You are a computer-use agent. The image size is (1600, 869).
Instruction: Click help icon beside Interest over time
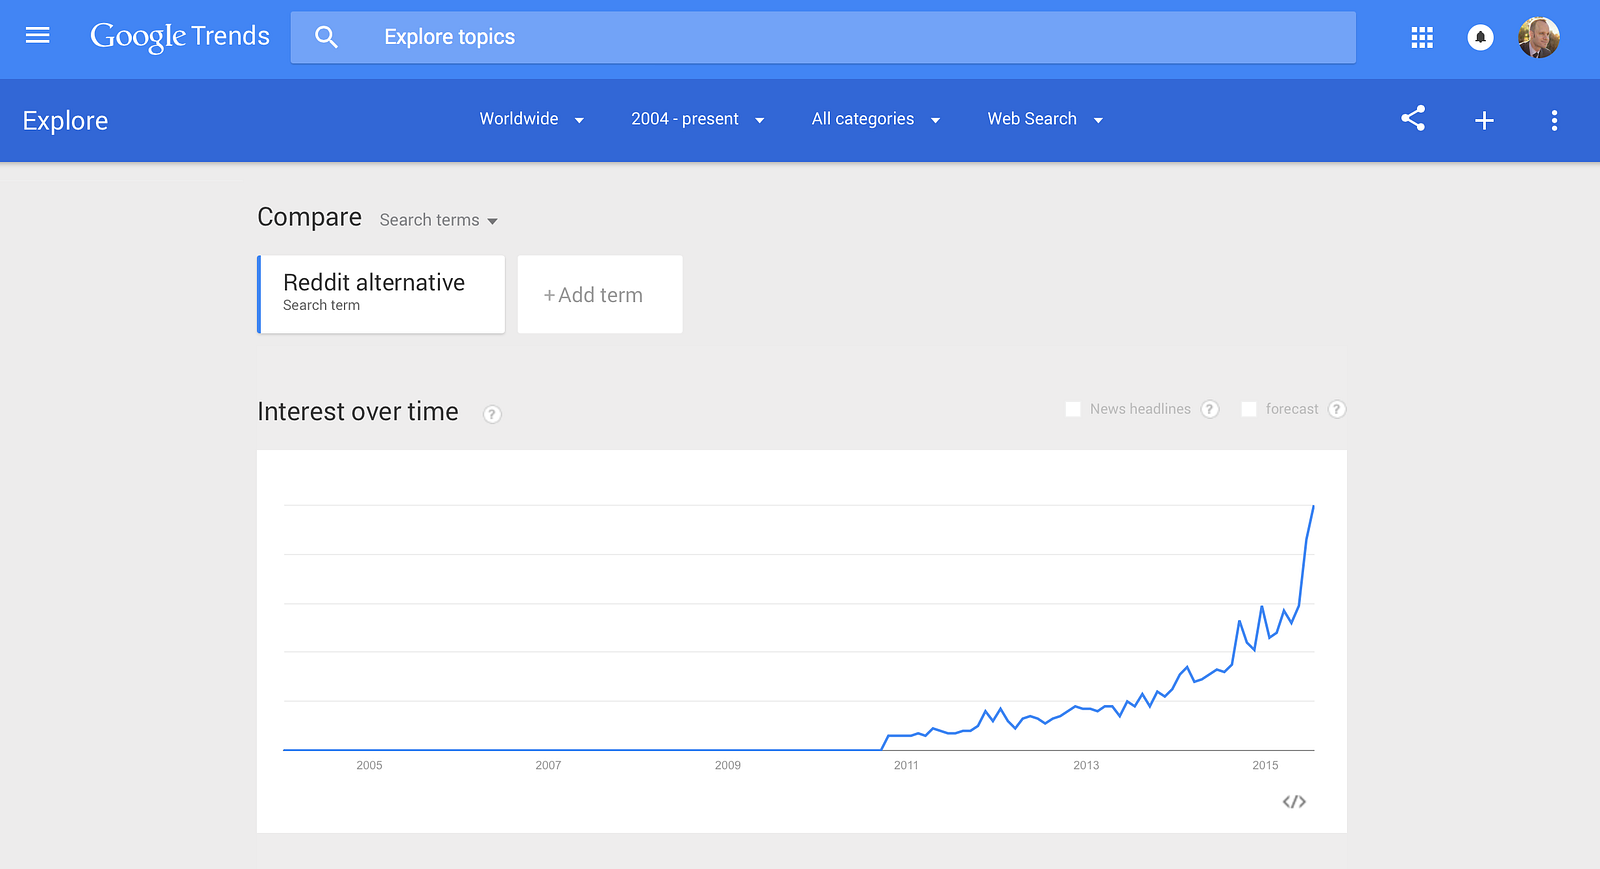tap(492, 414)
